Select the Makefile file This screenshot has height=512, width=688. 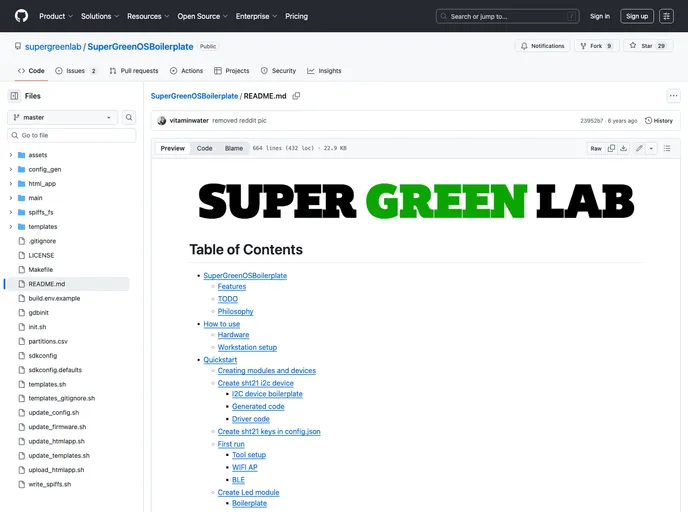pos(41,269)
